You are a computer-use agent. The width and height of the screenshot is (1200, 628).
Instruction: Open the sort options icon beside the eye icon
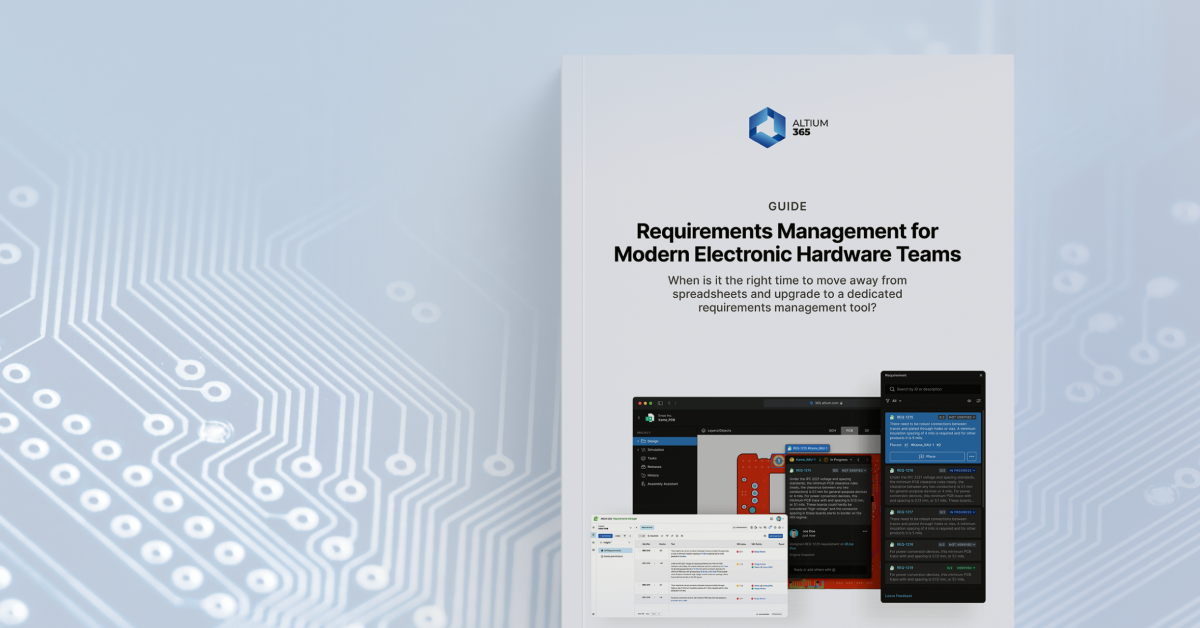click(978, 401)
